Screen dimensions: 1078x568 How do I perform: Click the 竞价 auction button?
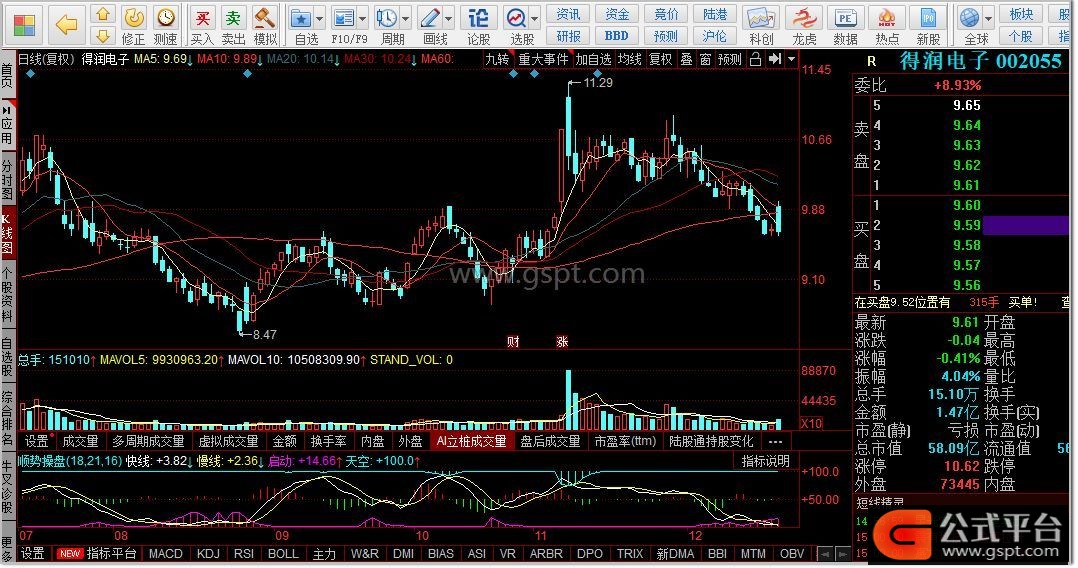pos(666,14)
